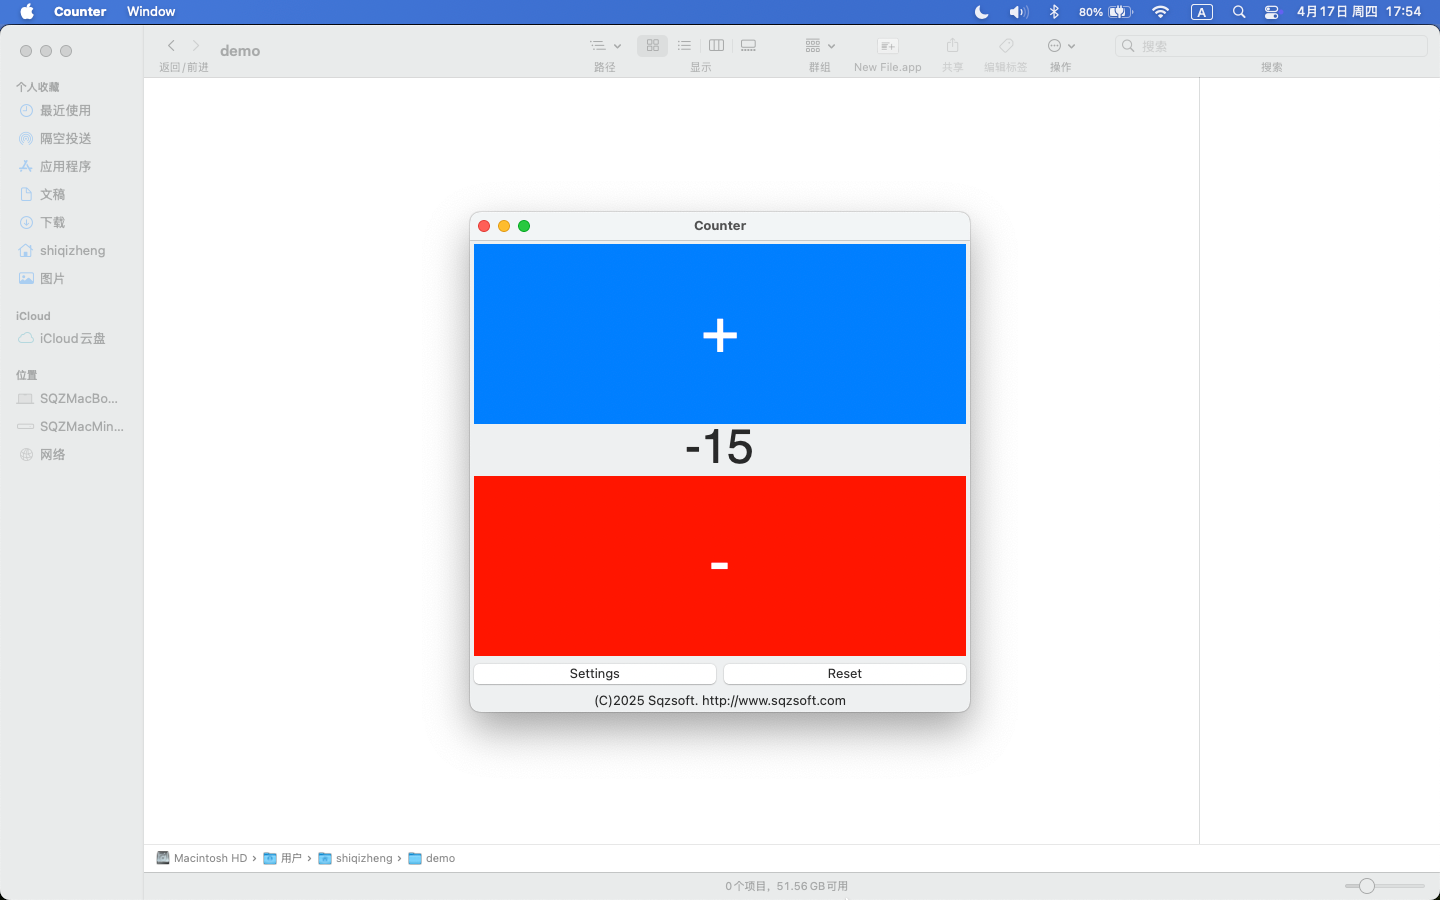Open the Finder action ellipsis dropdown
The image size is (1440, 900).
click(1061, 46)
